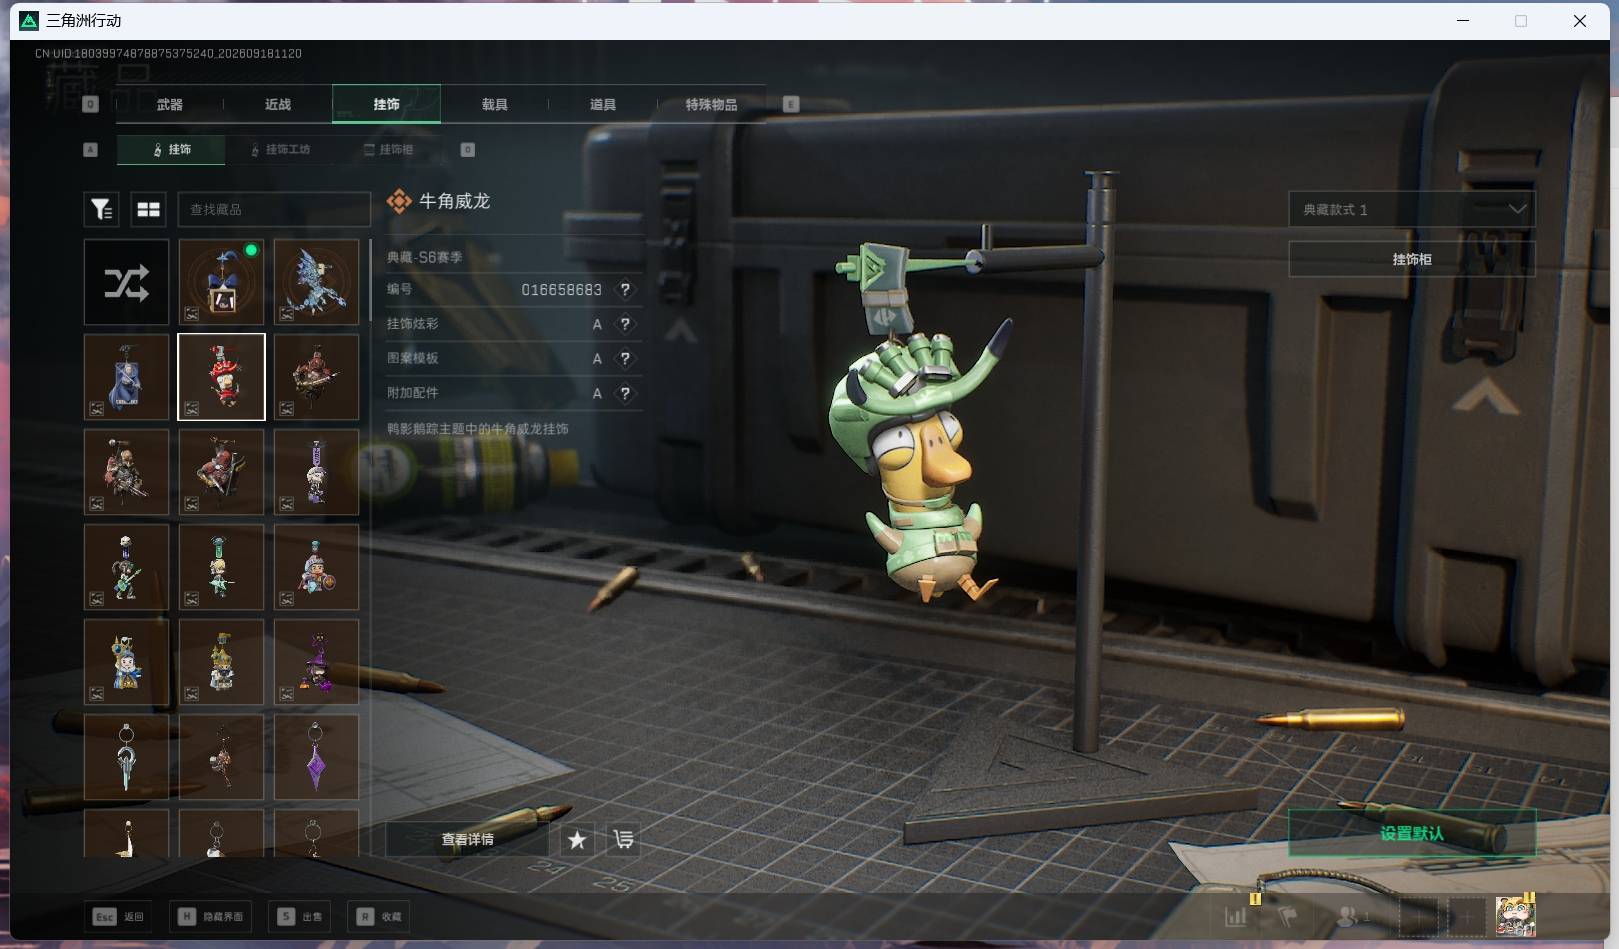
Task: Select the random shuffle charm tile
Action: pyautogui.click(x=126, y=282)
